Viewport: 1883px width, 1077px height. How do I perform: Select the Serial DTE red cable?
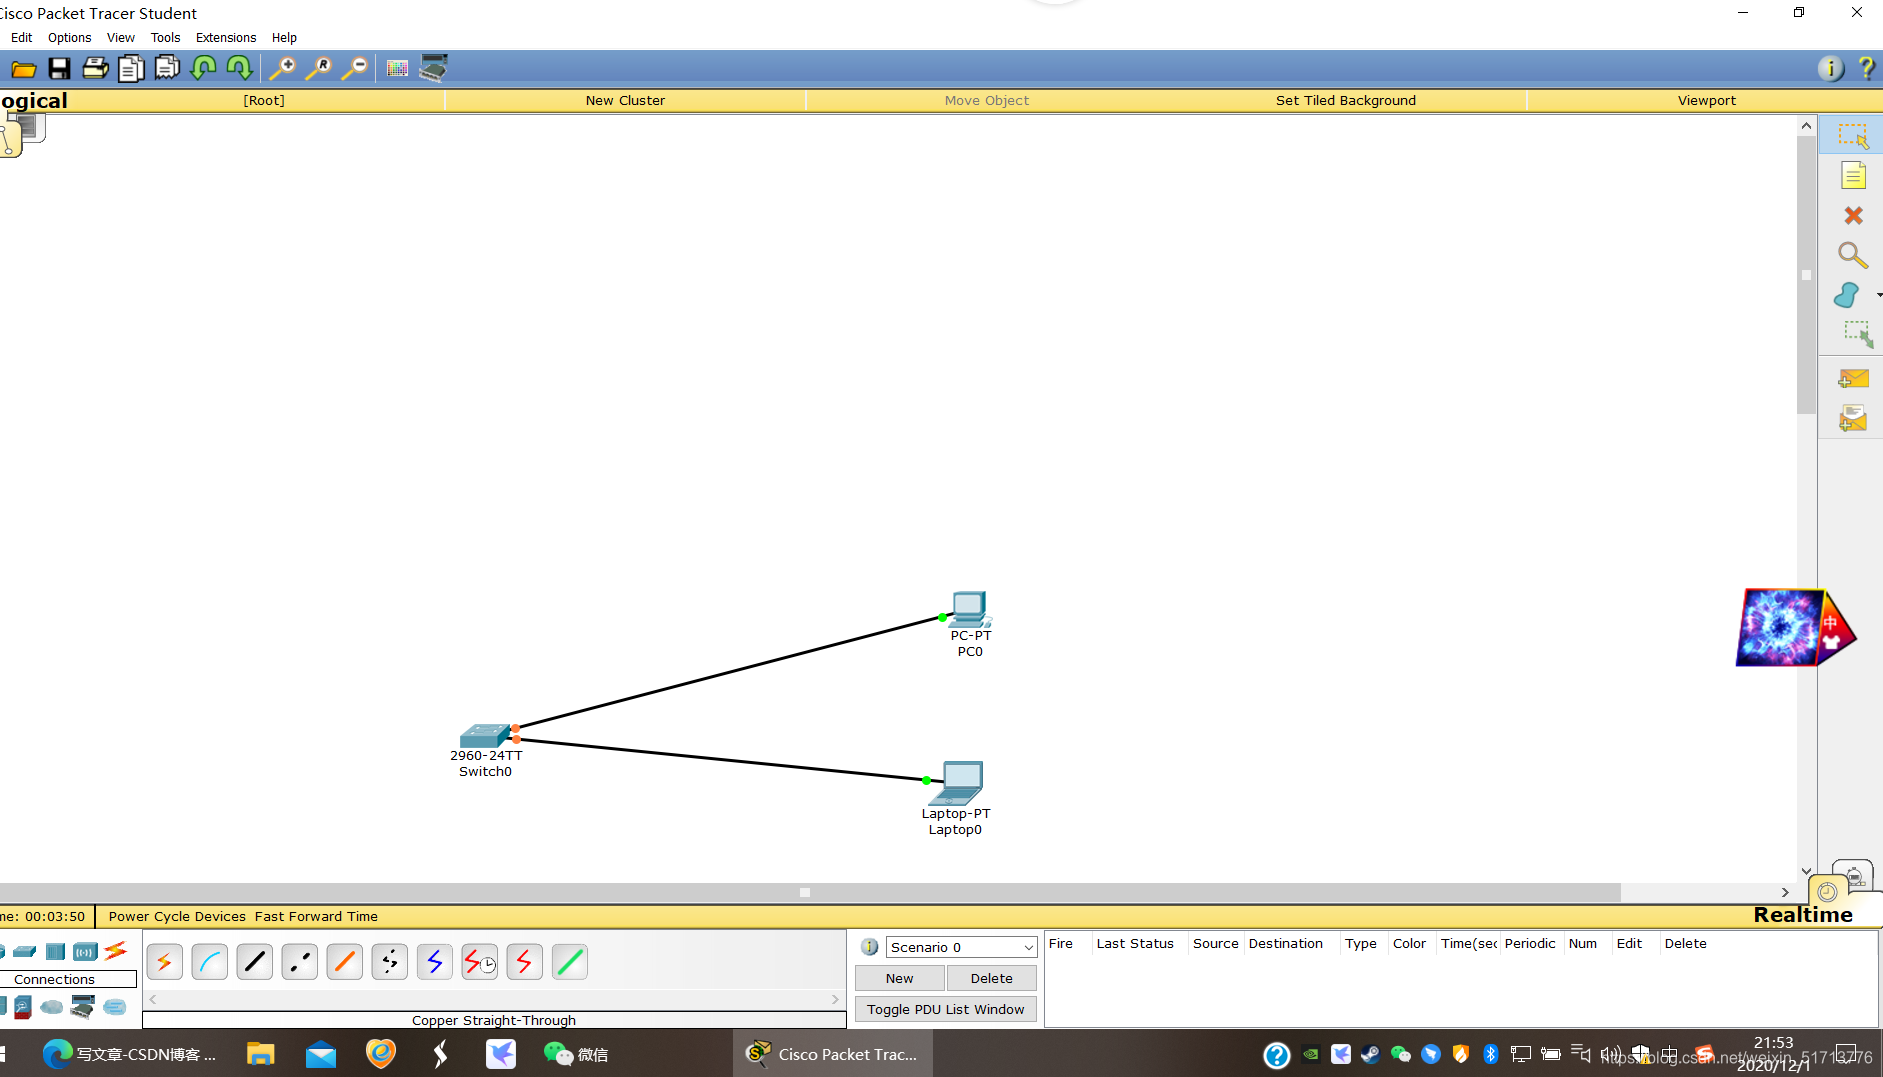coord(525,962)
